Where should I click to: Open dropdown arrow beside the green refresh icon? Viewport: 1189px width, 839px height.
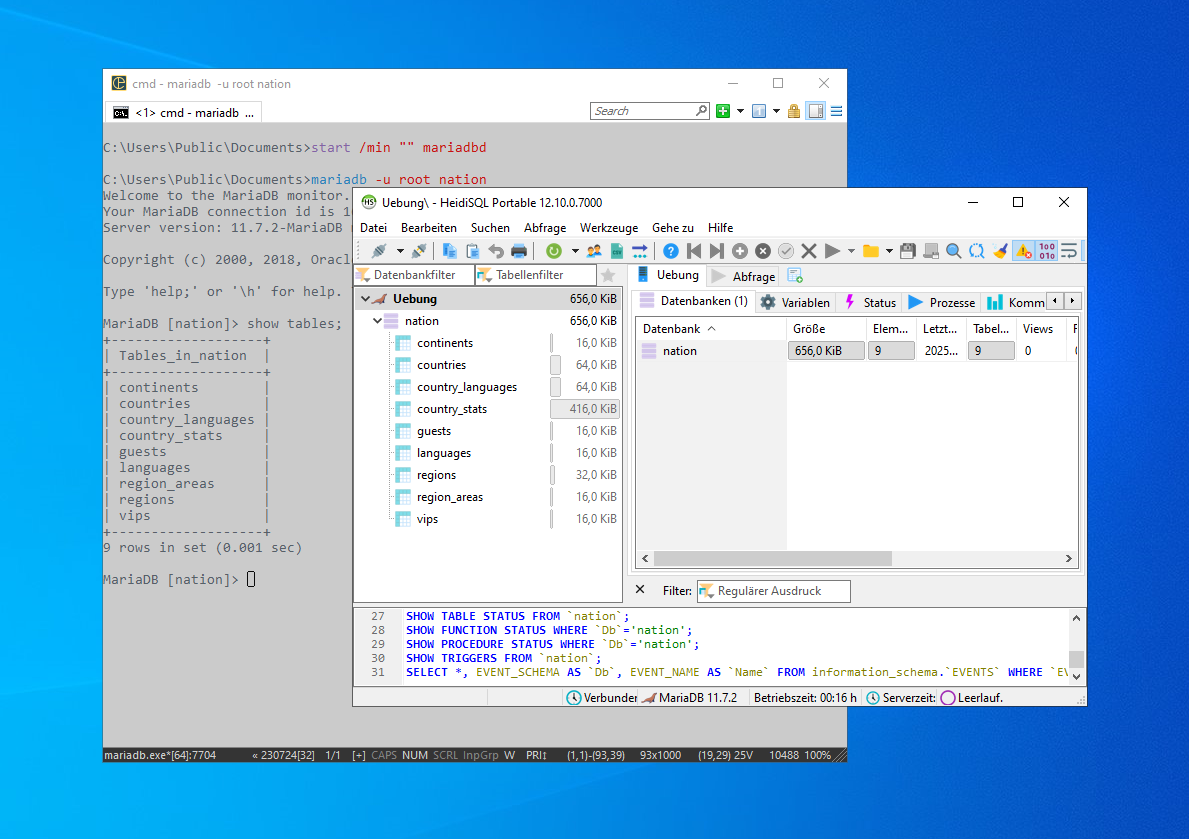coord(575,251)
